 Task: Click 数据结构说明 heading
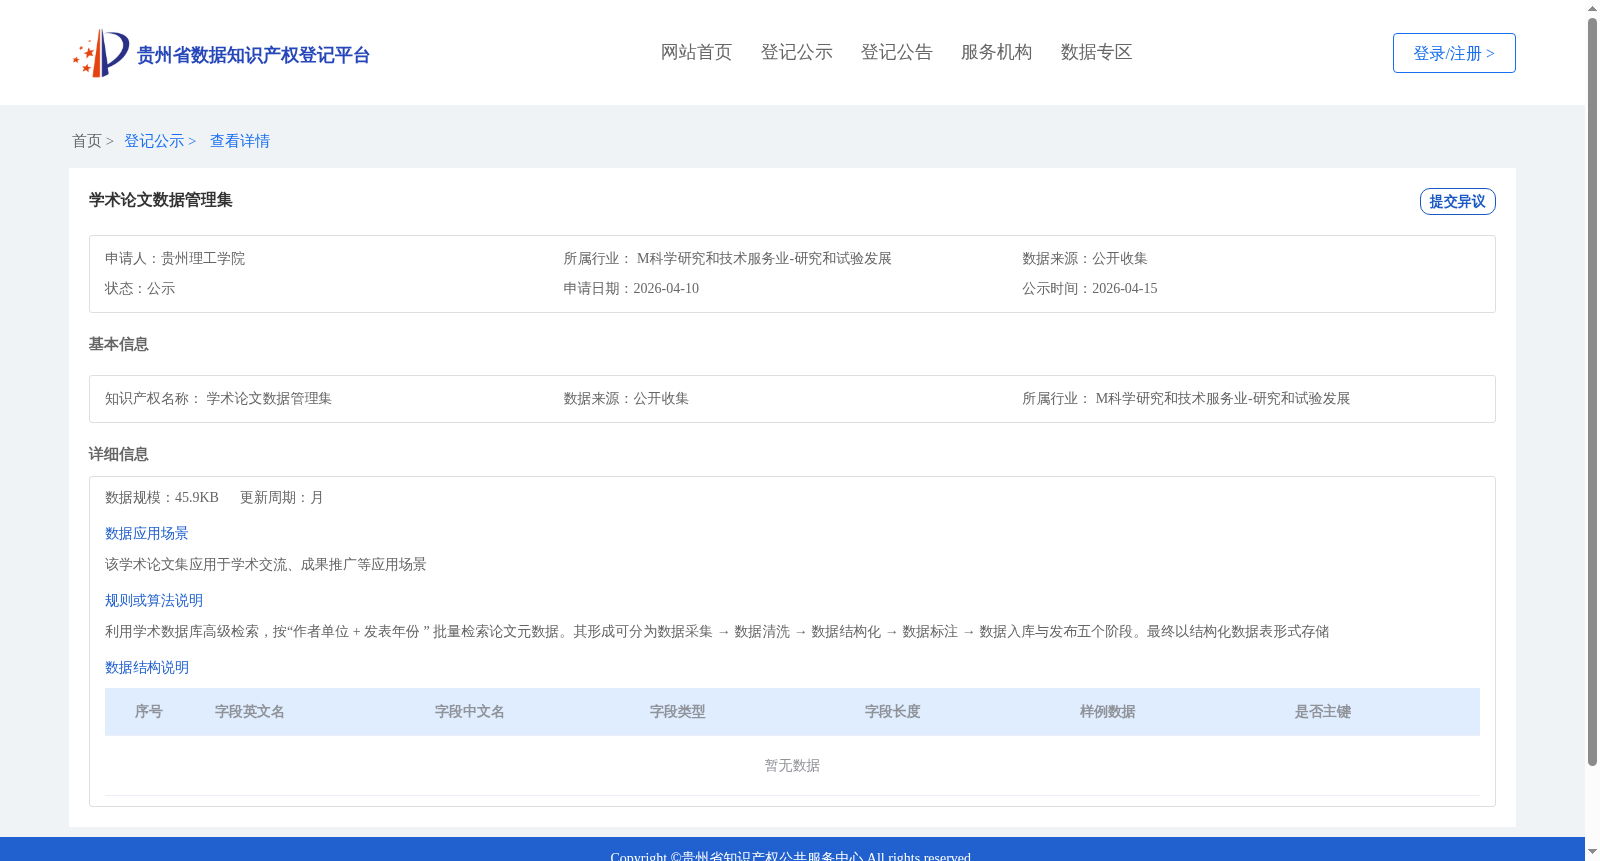click(147, 667)
